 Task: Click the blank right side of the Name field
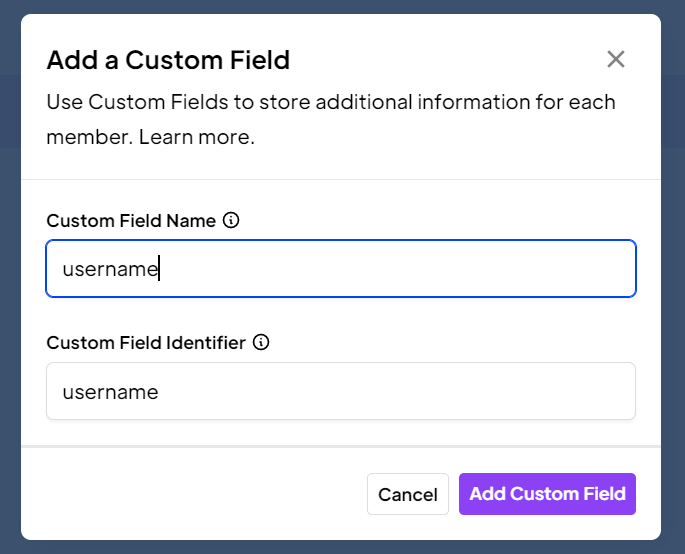click(500, 269)
